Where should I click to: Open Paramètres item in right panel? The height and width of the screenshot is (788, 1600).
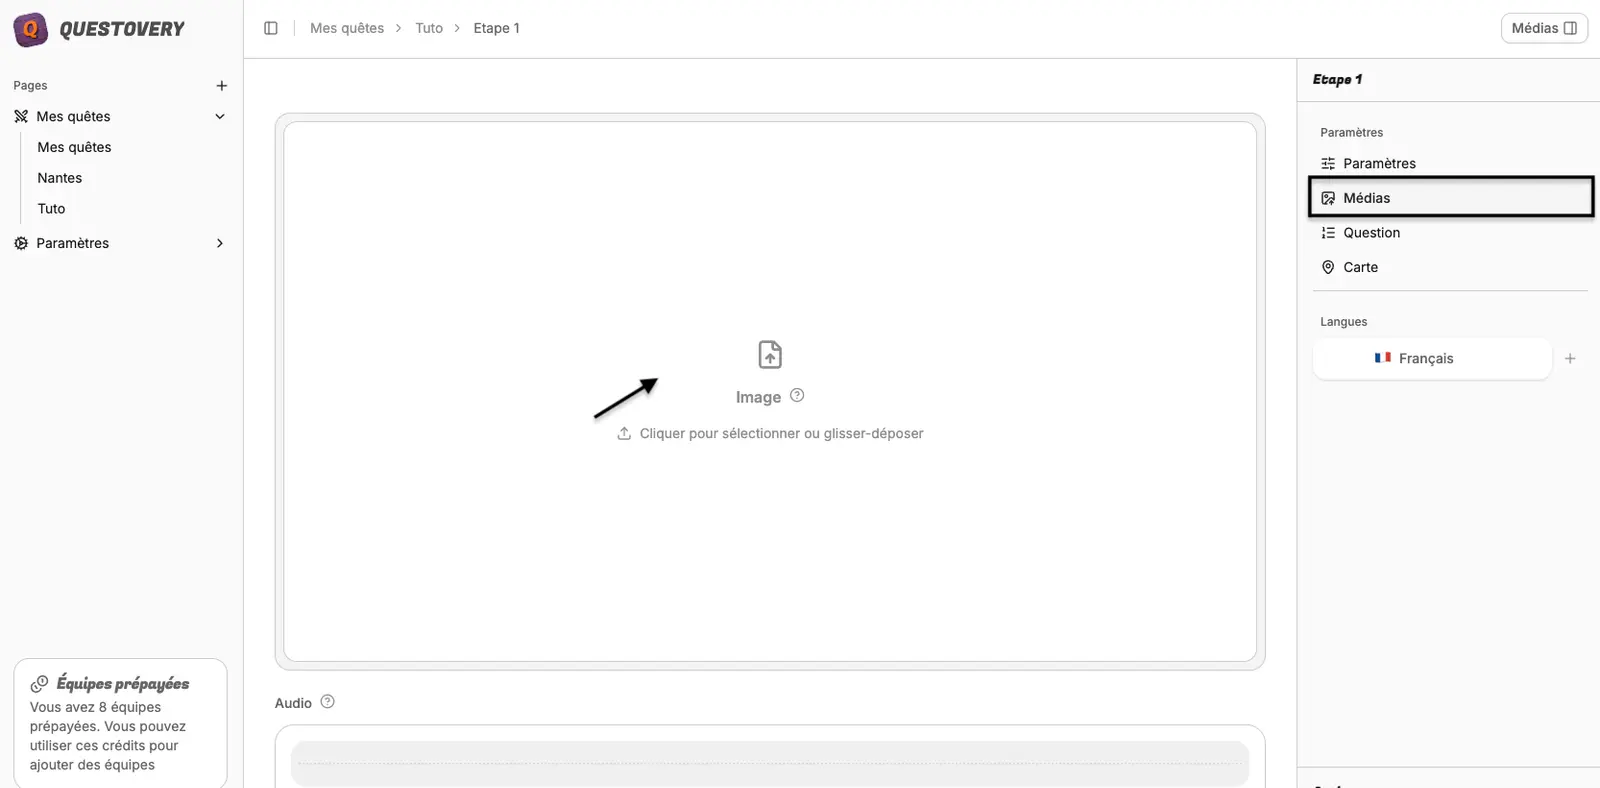pyautogui.click(x=1450, y=163)
